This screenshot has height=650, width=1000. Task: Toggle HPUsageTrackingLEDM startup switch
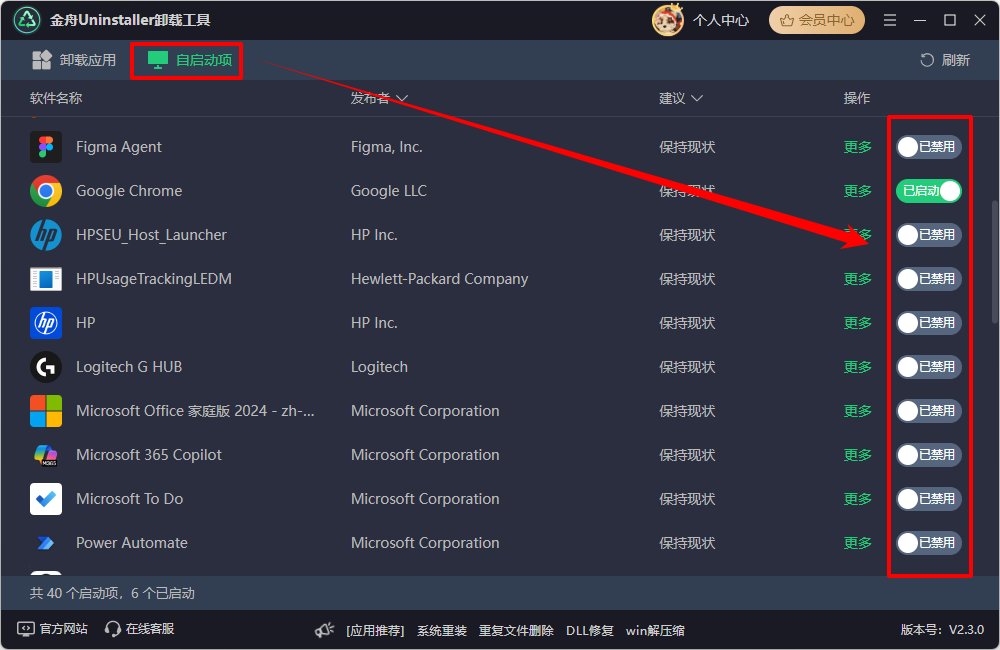929,279
